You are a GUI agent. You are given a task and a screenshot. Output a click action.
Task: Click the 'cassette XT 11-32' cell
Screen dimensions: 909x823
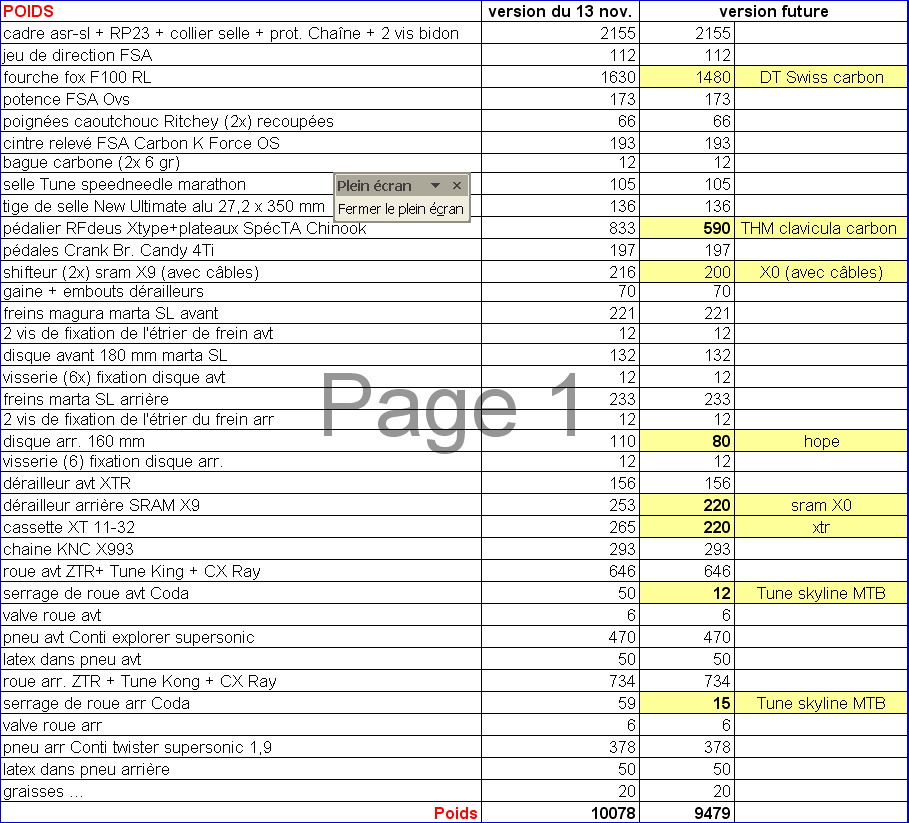coord(241,527)
